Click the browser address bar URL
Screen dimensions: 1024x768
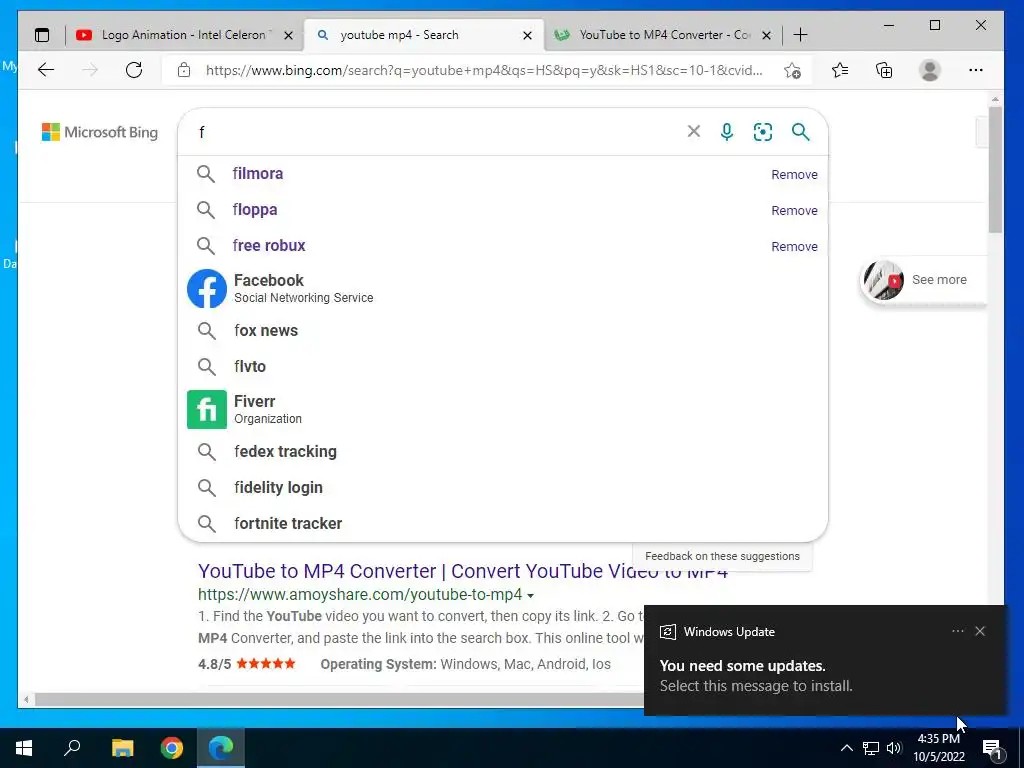tap(483, 70)
